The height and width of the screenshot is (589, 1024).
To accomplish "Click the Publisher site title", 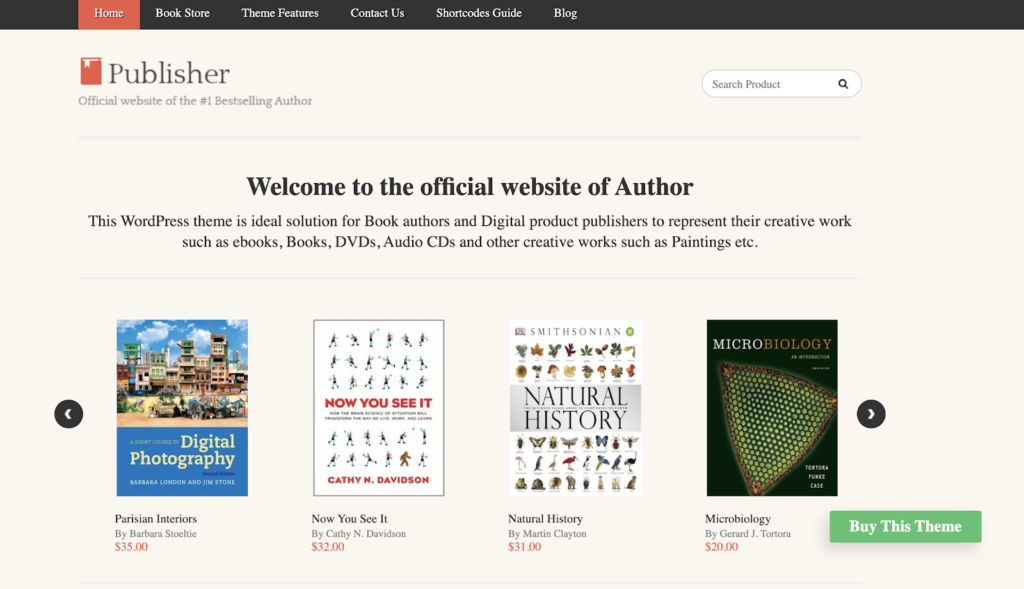I will (x=168, y=73).
